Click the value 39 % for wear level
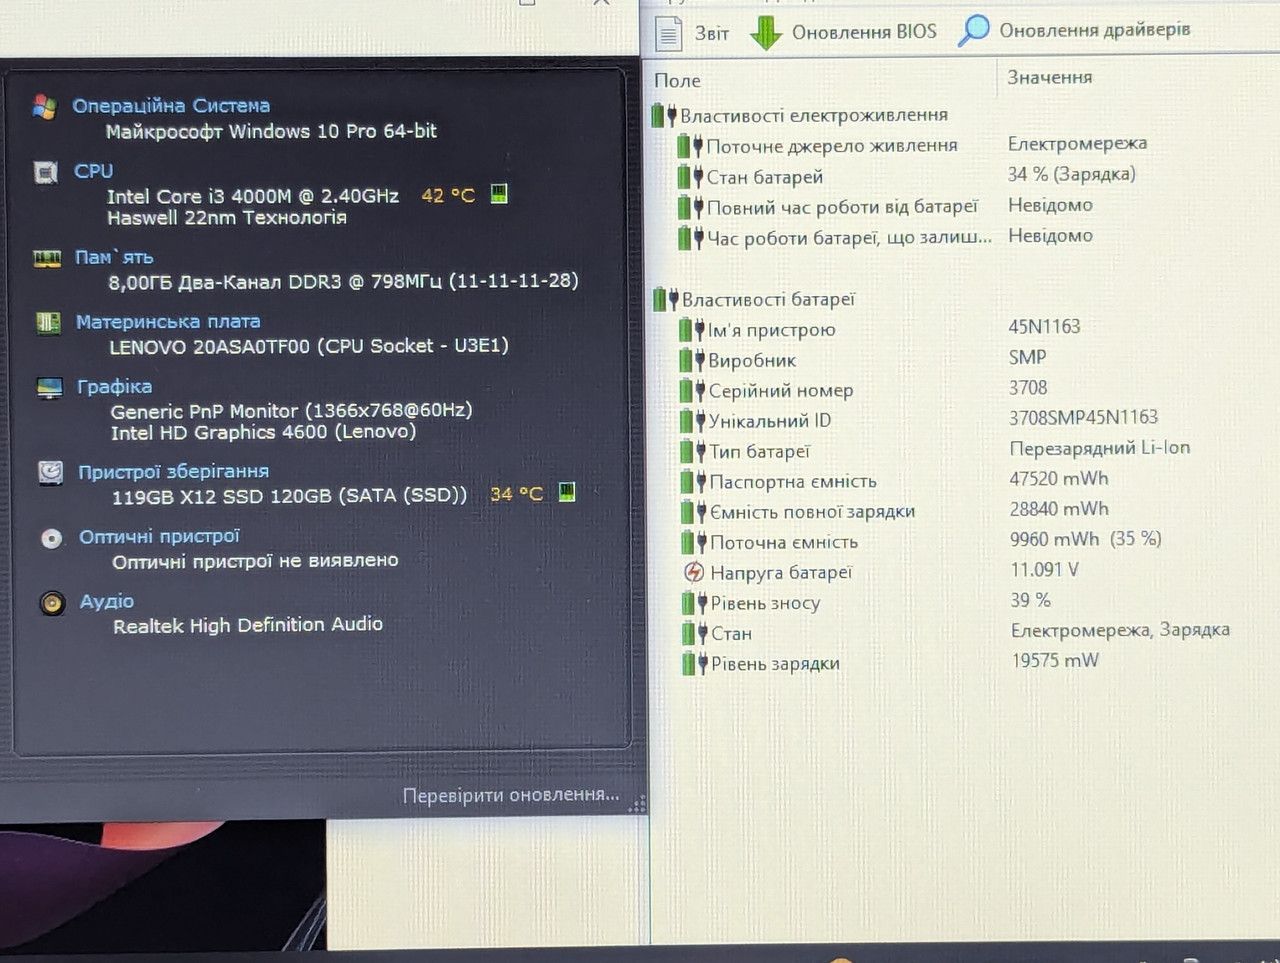 1031,600
